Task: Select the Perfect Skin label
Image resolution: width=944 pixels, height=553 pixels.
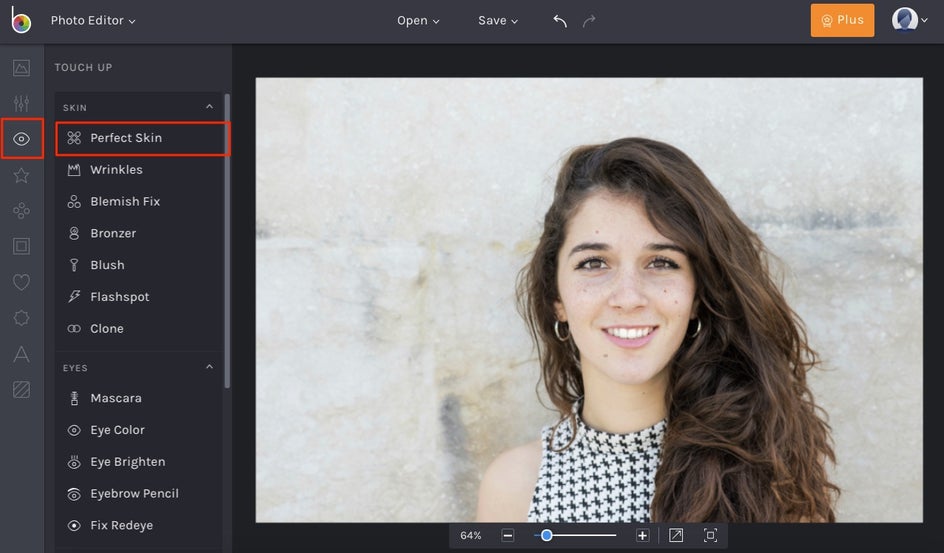Action: tap(126, 138)
